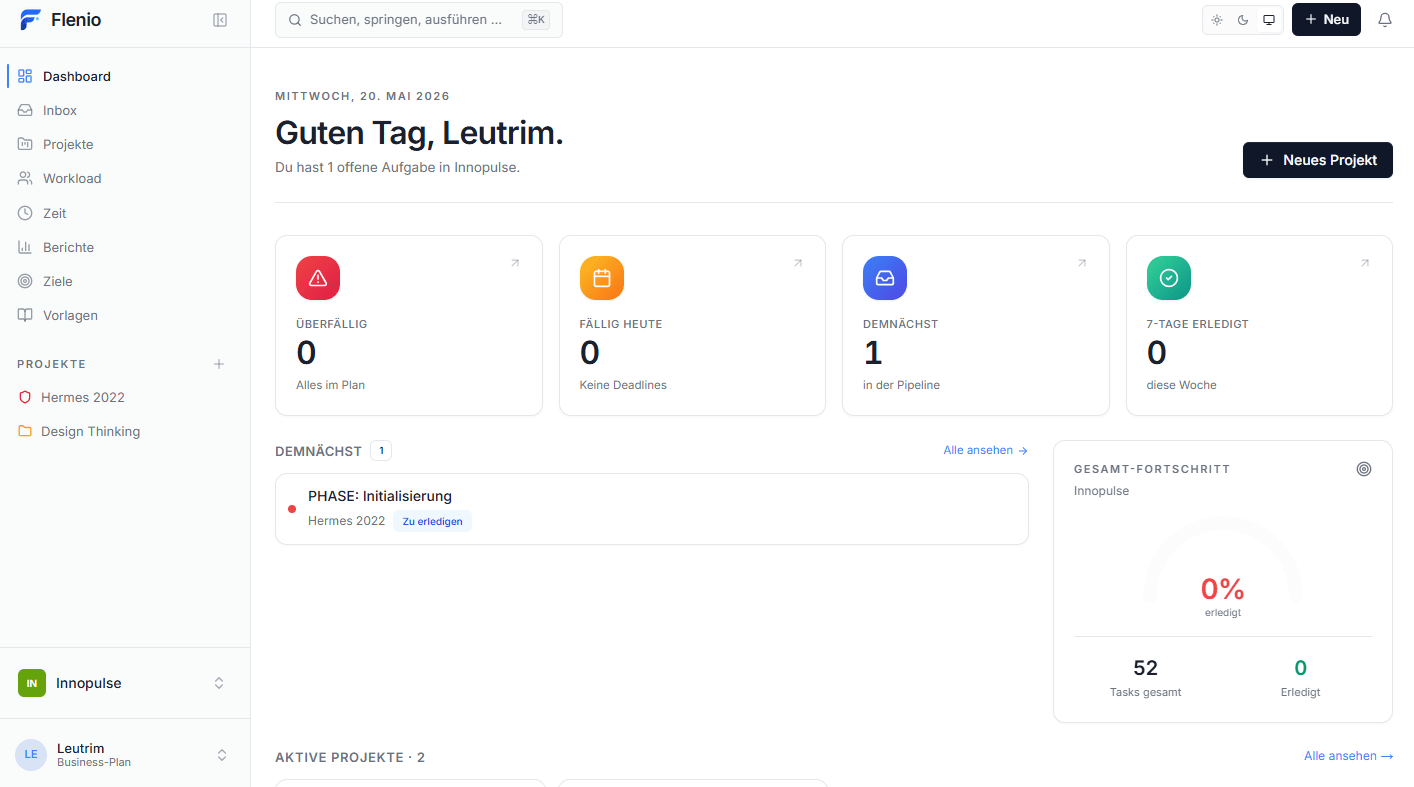Click the yellow folder icon of Design Thinking
The image size is (1414, 787).
point(25,431)
